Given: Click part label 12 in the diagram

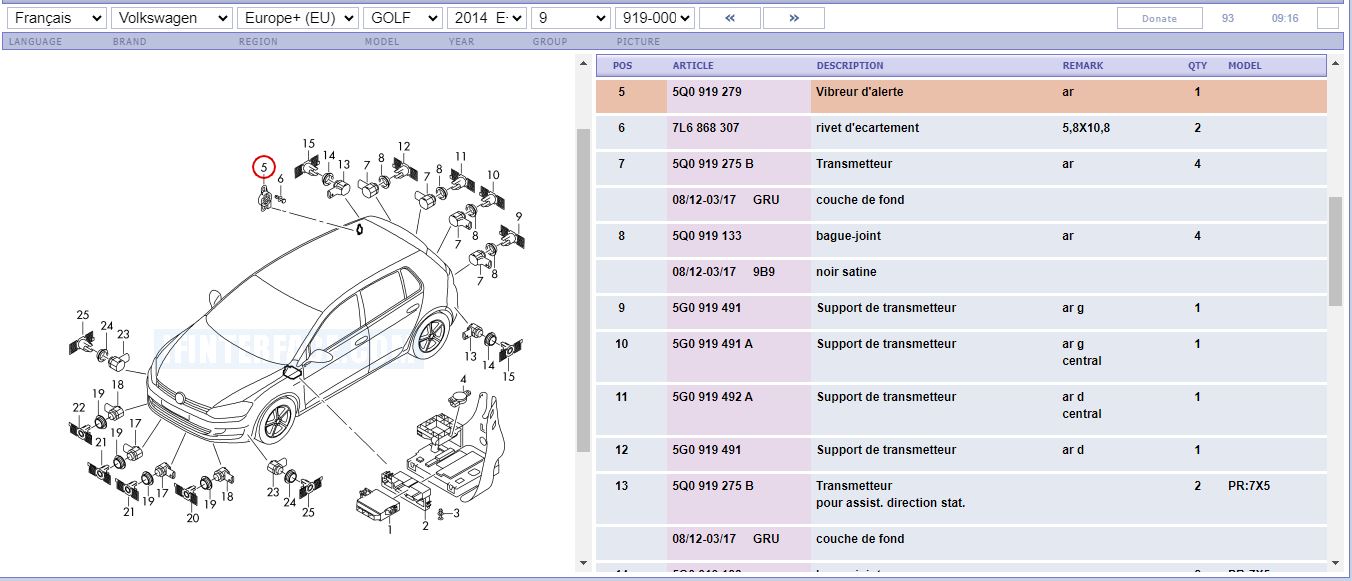Looking at the screenshot, I should [404, 146].
